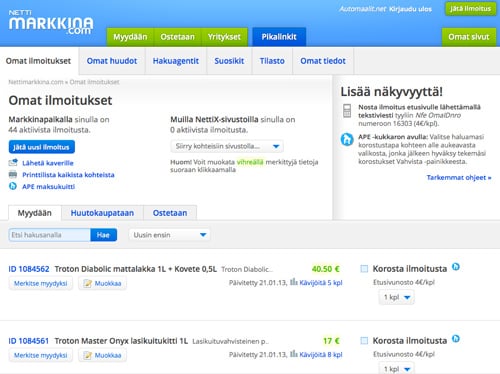Viewport: 500px width, 374px height.
Task: Click the visitor stats bar icon for listing 1084561
Action: [x=294, y=354]
